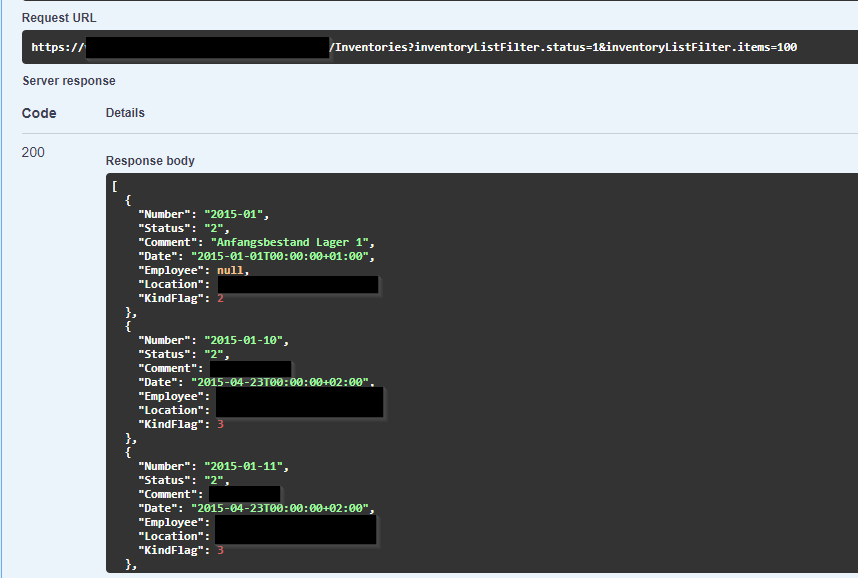The image size is (858, 578).
Task: Click the opening bracket of the JSON array
Action: (x=114, y=186)
